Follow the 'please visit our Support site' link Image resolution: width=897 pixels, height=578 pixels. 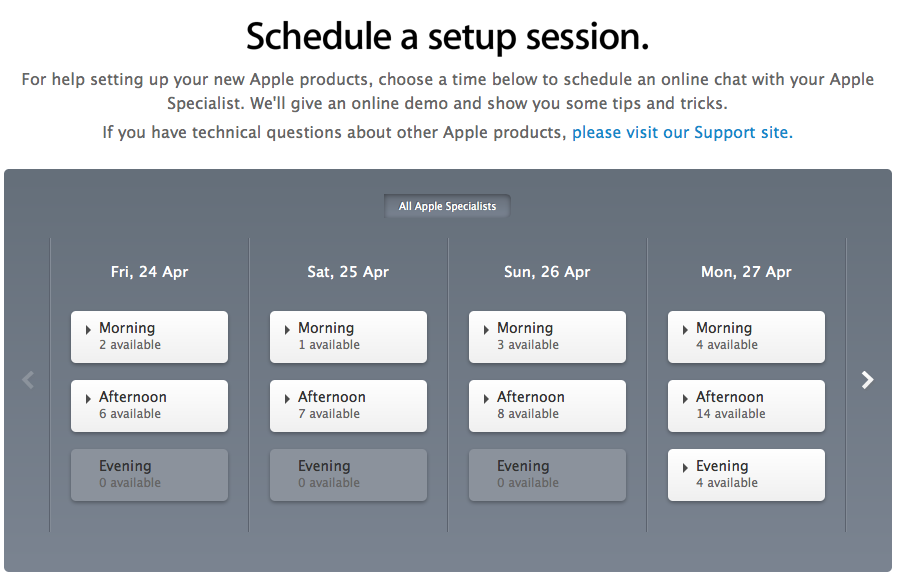coord(681,132)
